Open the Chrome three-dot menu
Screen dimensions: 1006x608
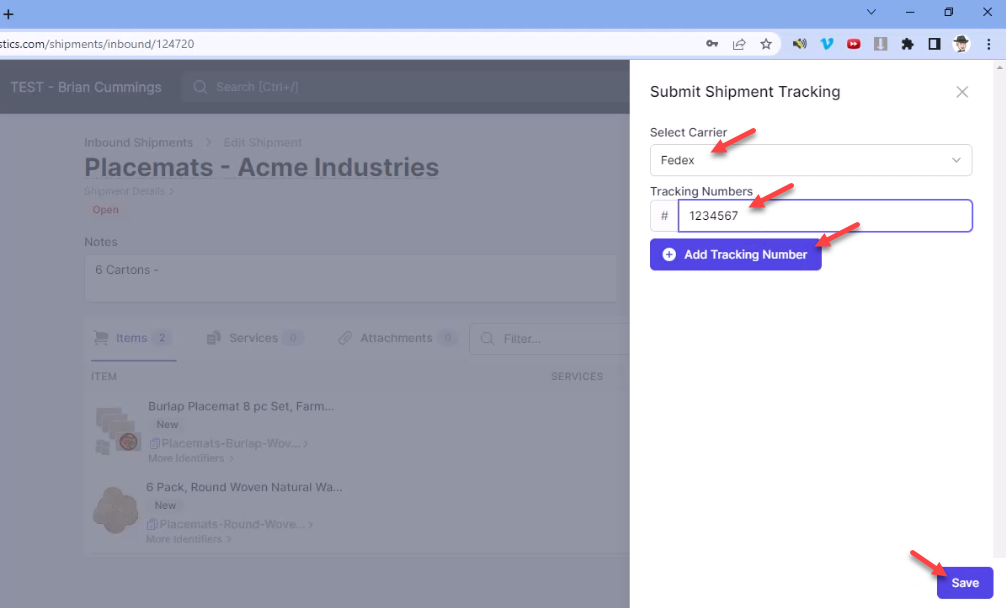[x=989, y=44]
